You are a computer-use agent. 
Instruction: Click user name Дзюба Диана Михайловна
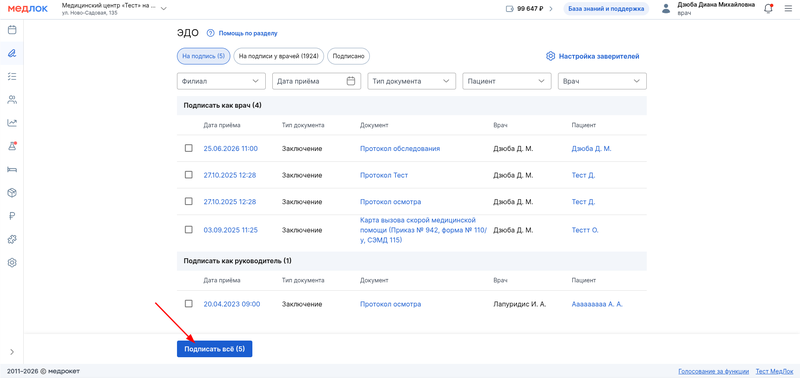(x=716, y=5)
